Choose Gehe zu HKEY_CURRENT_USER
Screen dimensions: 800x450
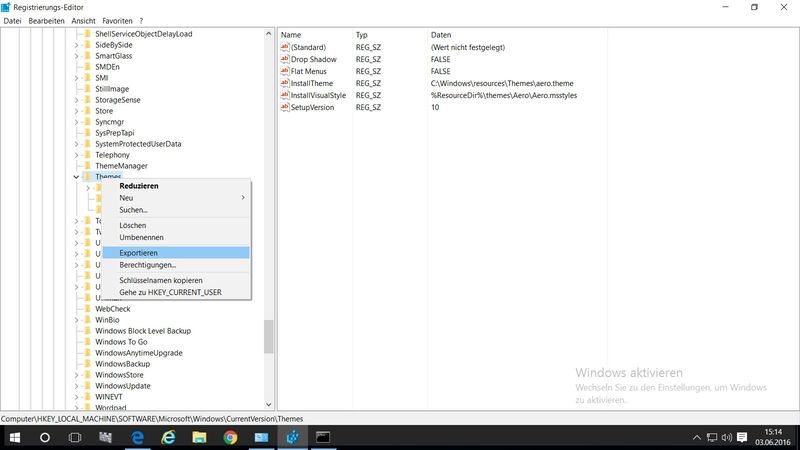coord(176,292)
